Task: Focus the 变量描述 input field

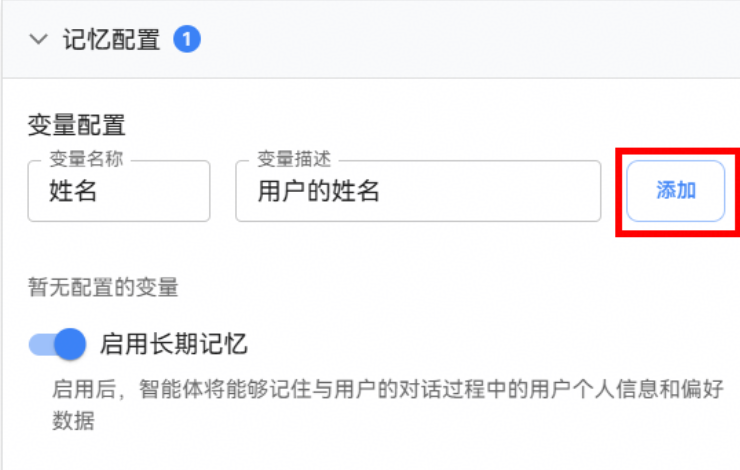Action: tap(417, 191)
